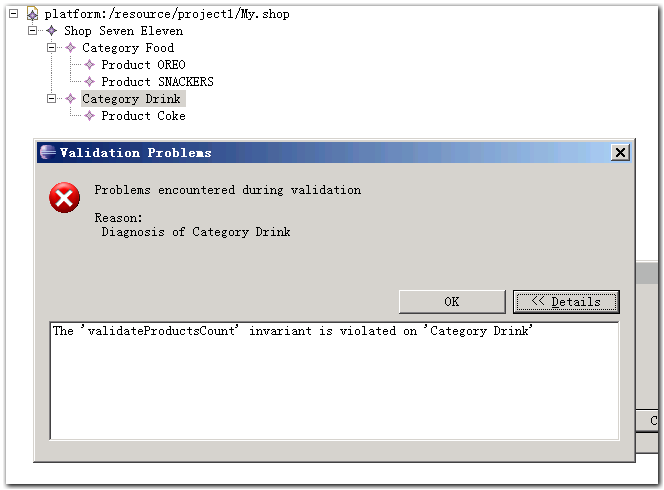This screenshot has width=664, height=490.
Task: Close the Validation Problems dialog
Action: coord(620,152)
